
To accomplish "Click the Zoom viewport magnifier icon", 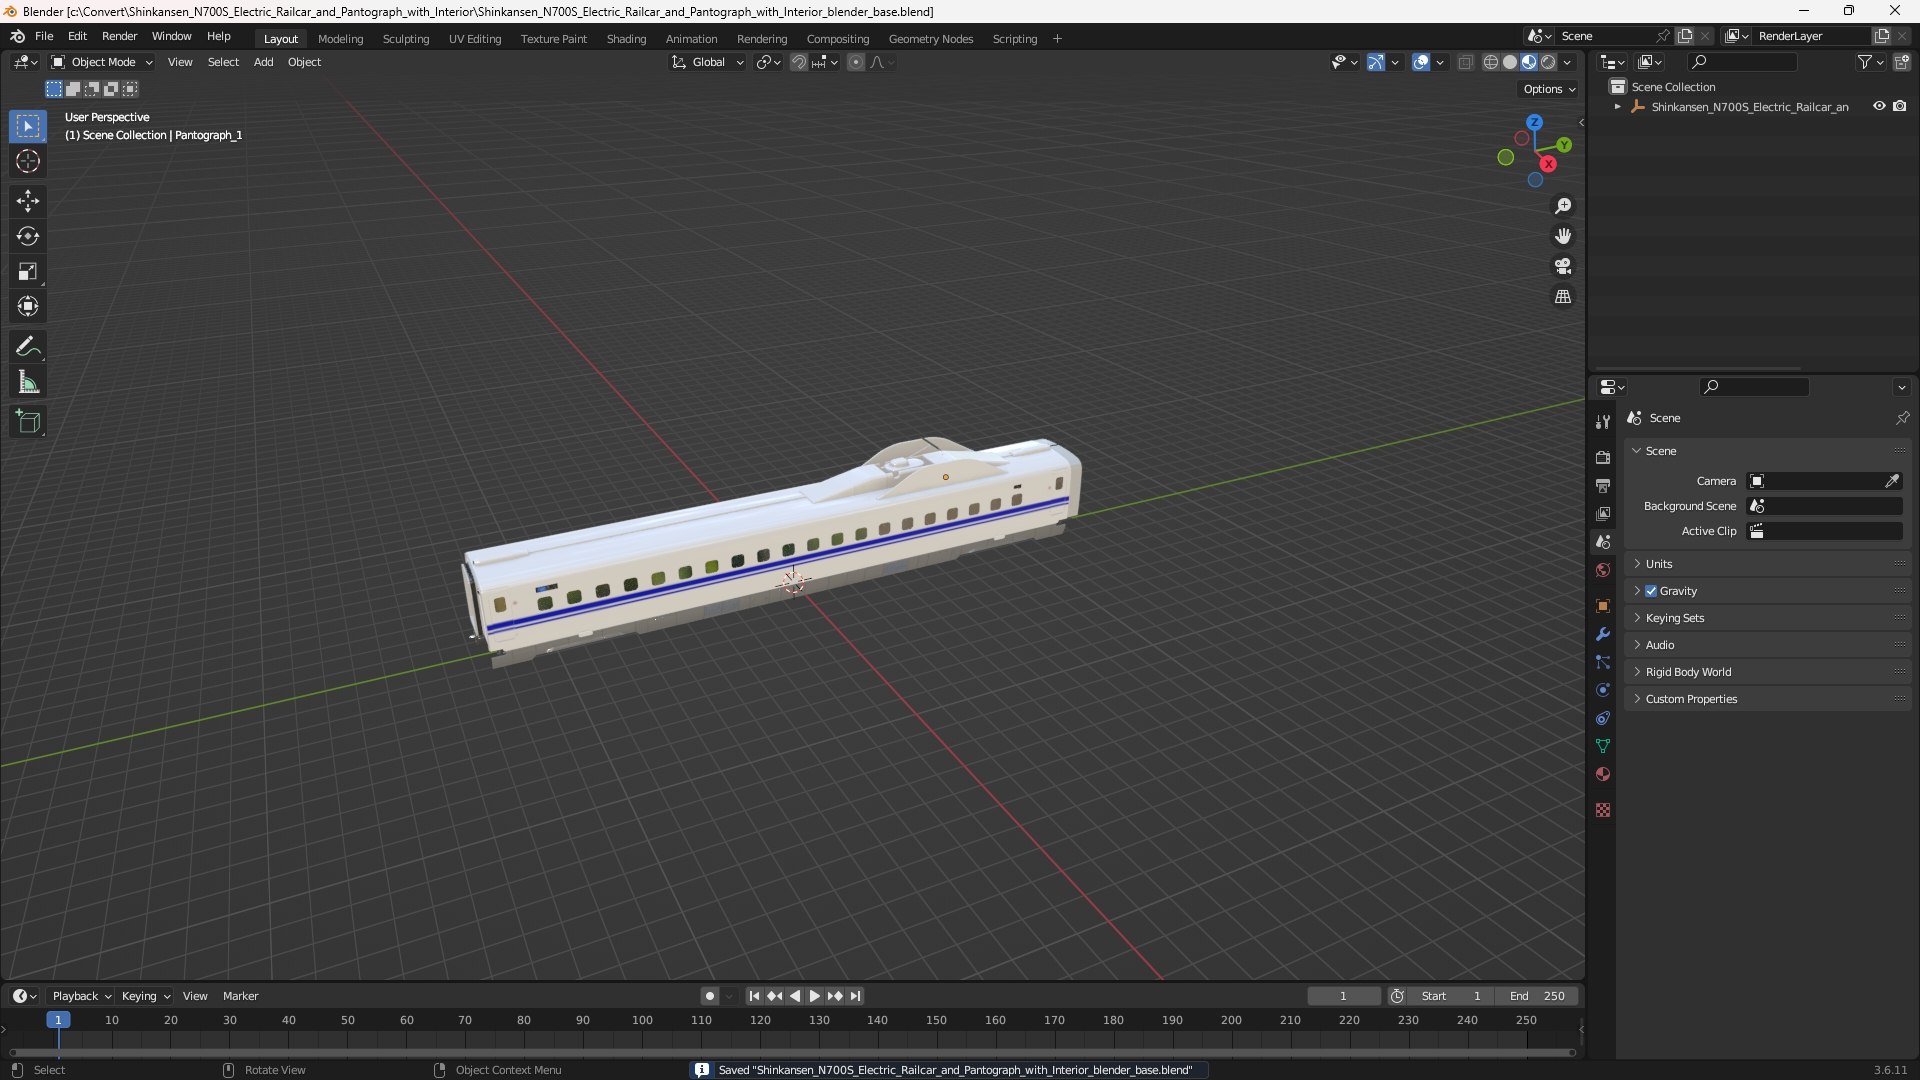I will coord(1563,206).
